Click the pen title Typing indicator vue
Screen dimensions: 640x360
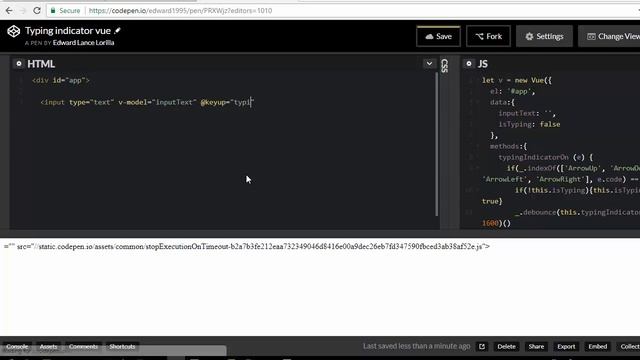tap(68, 31)
